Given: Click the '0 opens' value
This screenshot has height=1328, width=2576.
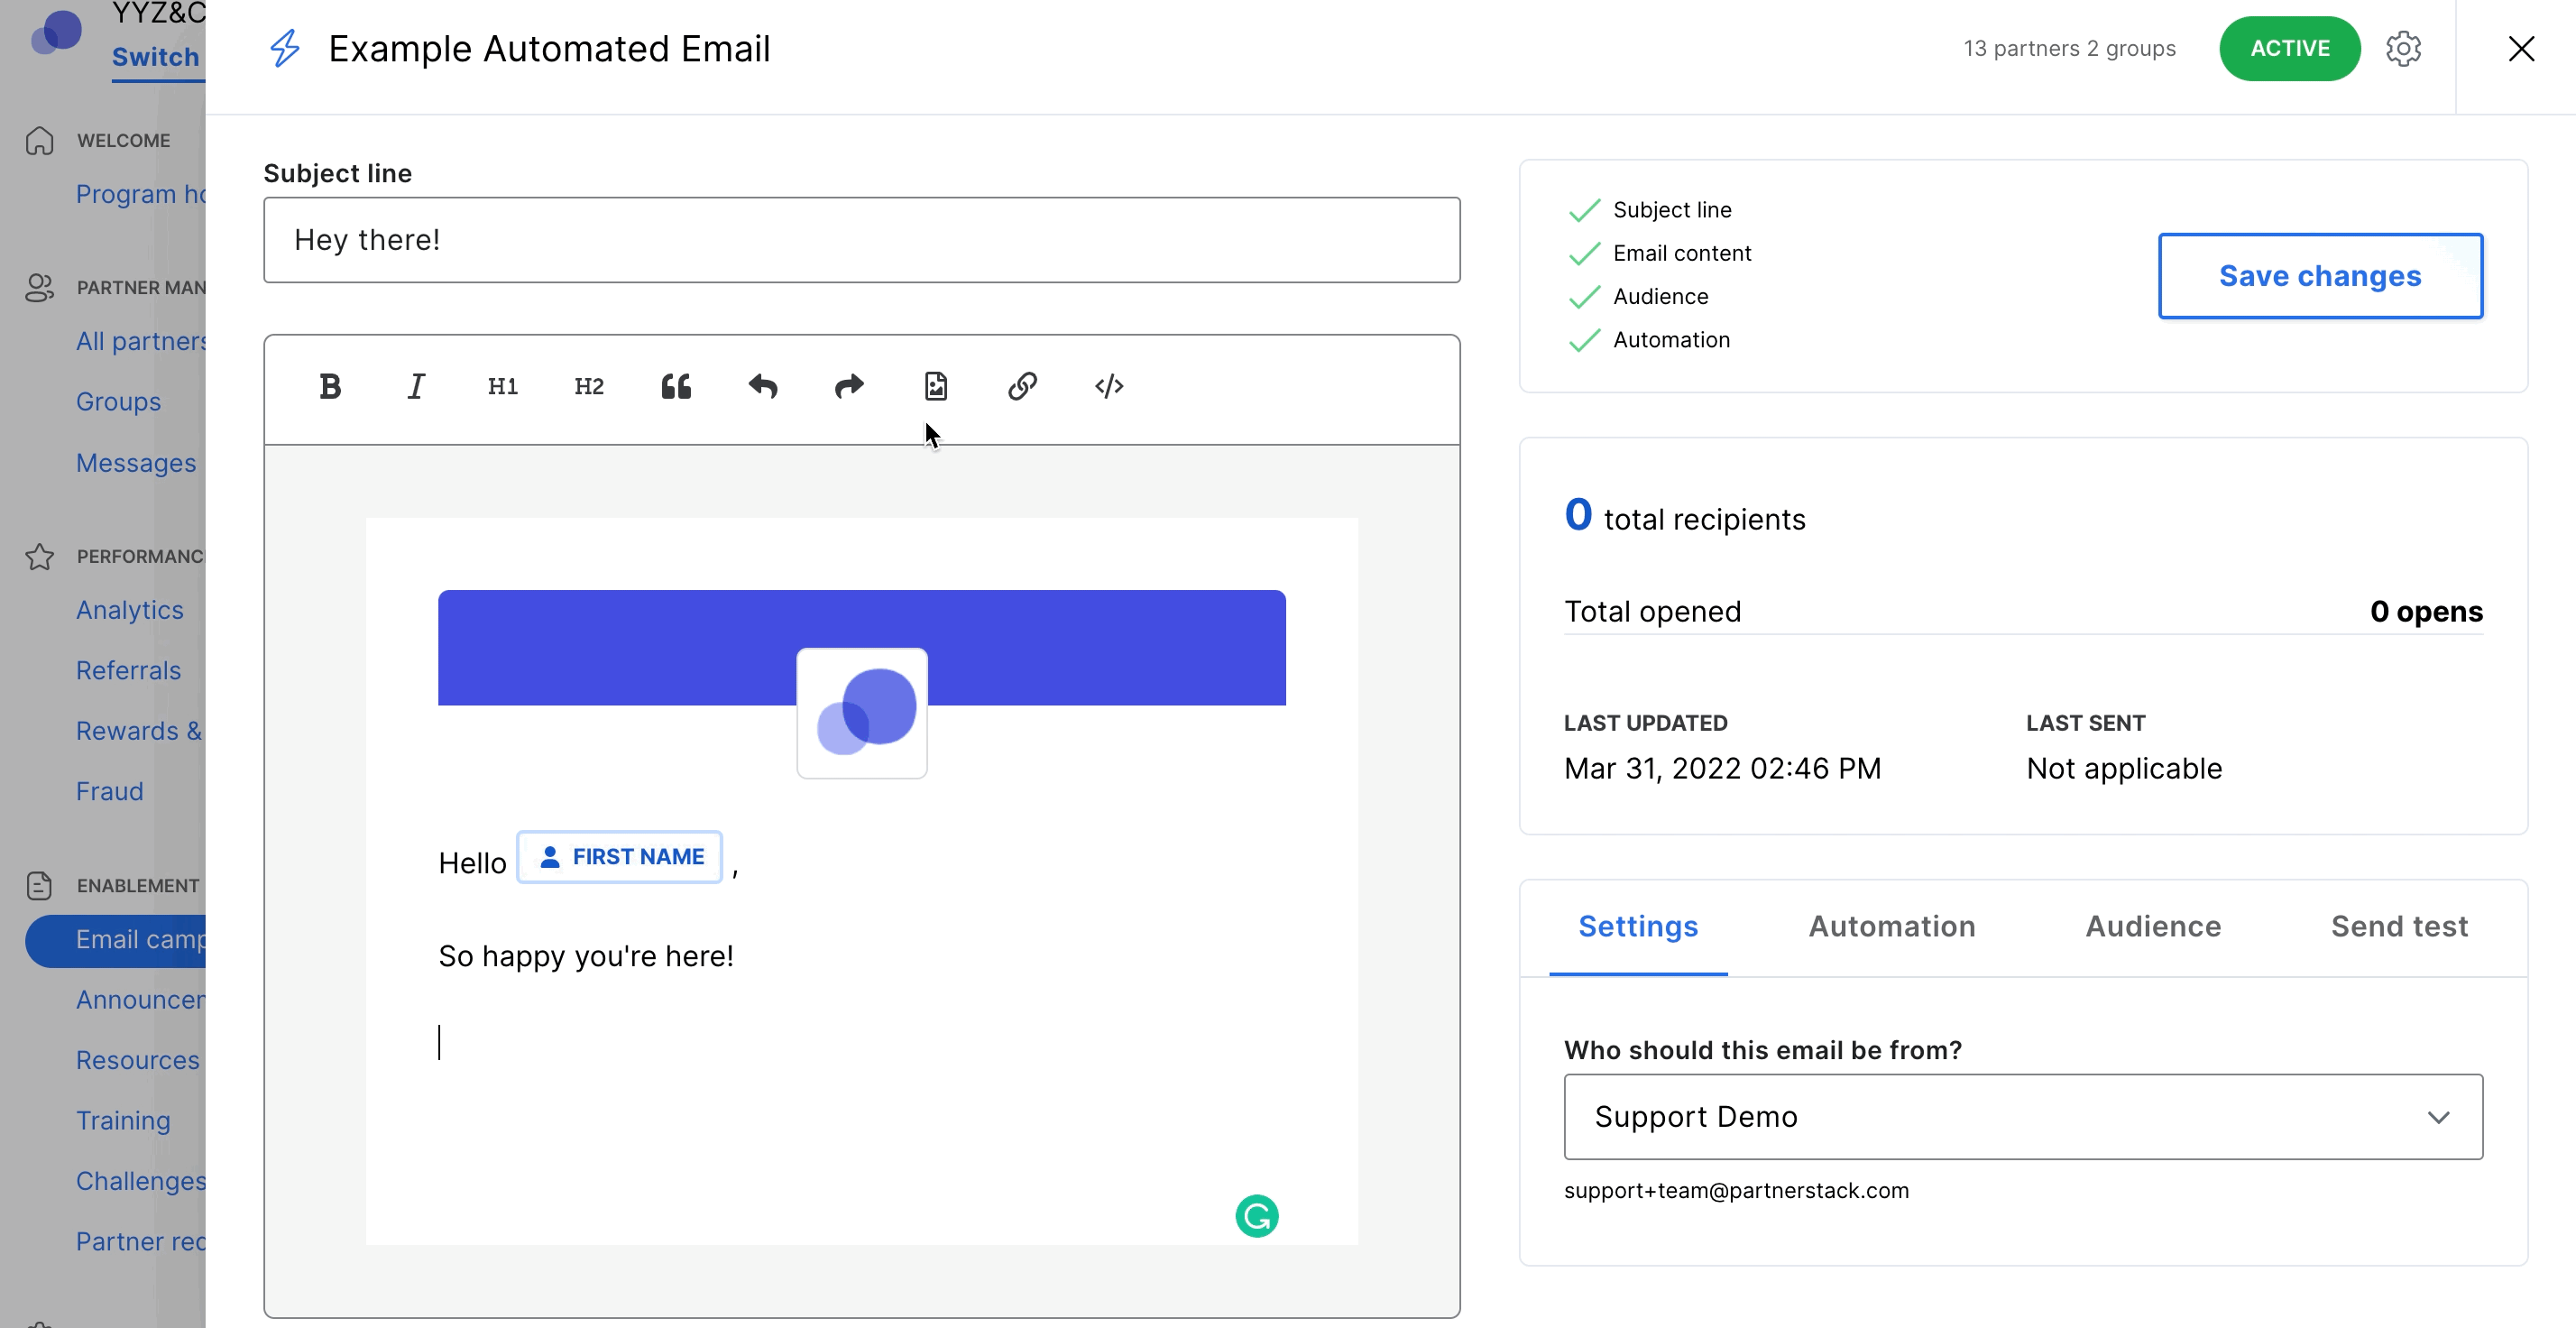Looking at the screenshot, I should pos(2426,612).
